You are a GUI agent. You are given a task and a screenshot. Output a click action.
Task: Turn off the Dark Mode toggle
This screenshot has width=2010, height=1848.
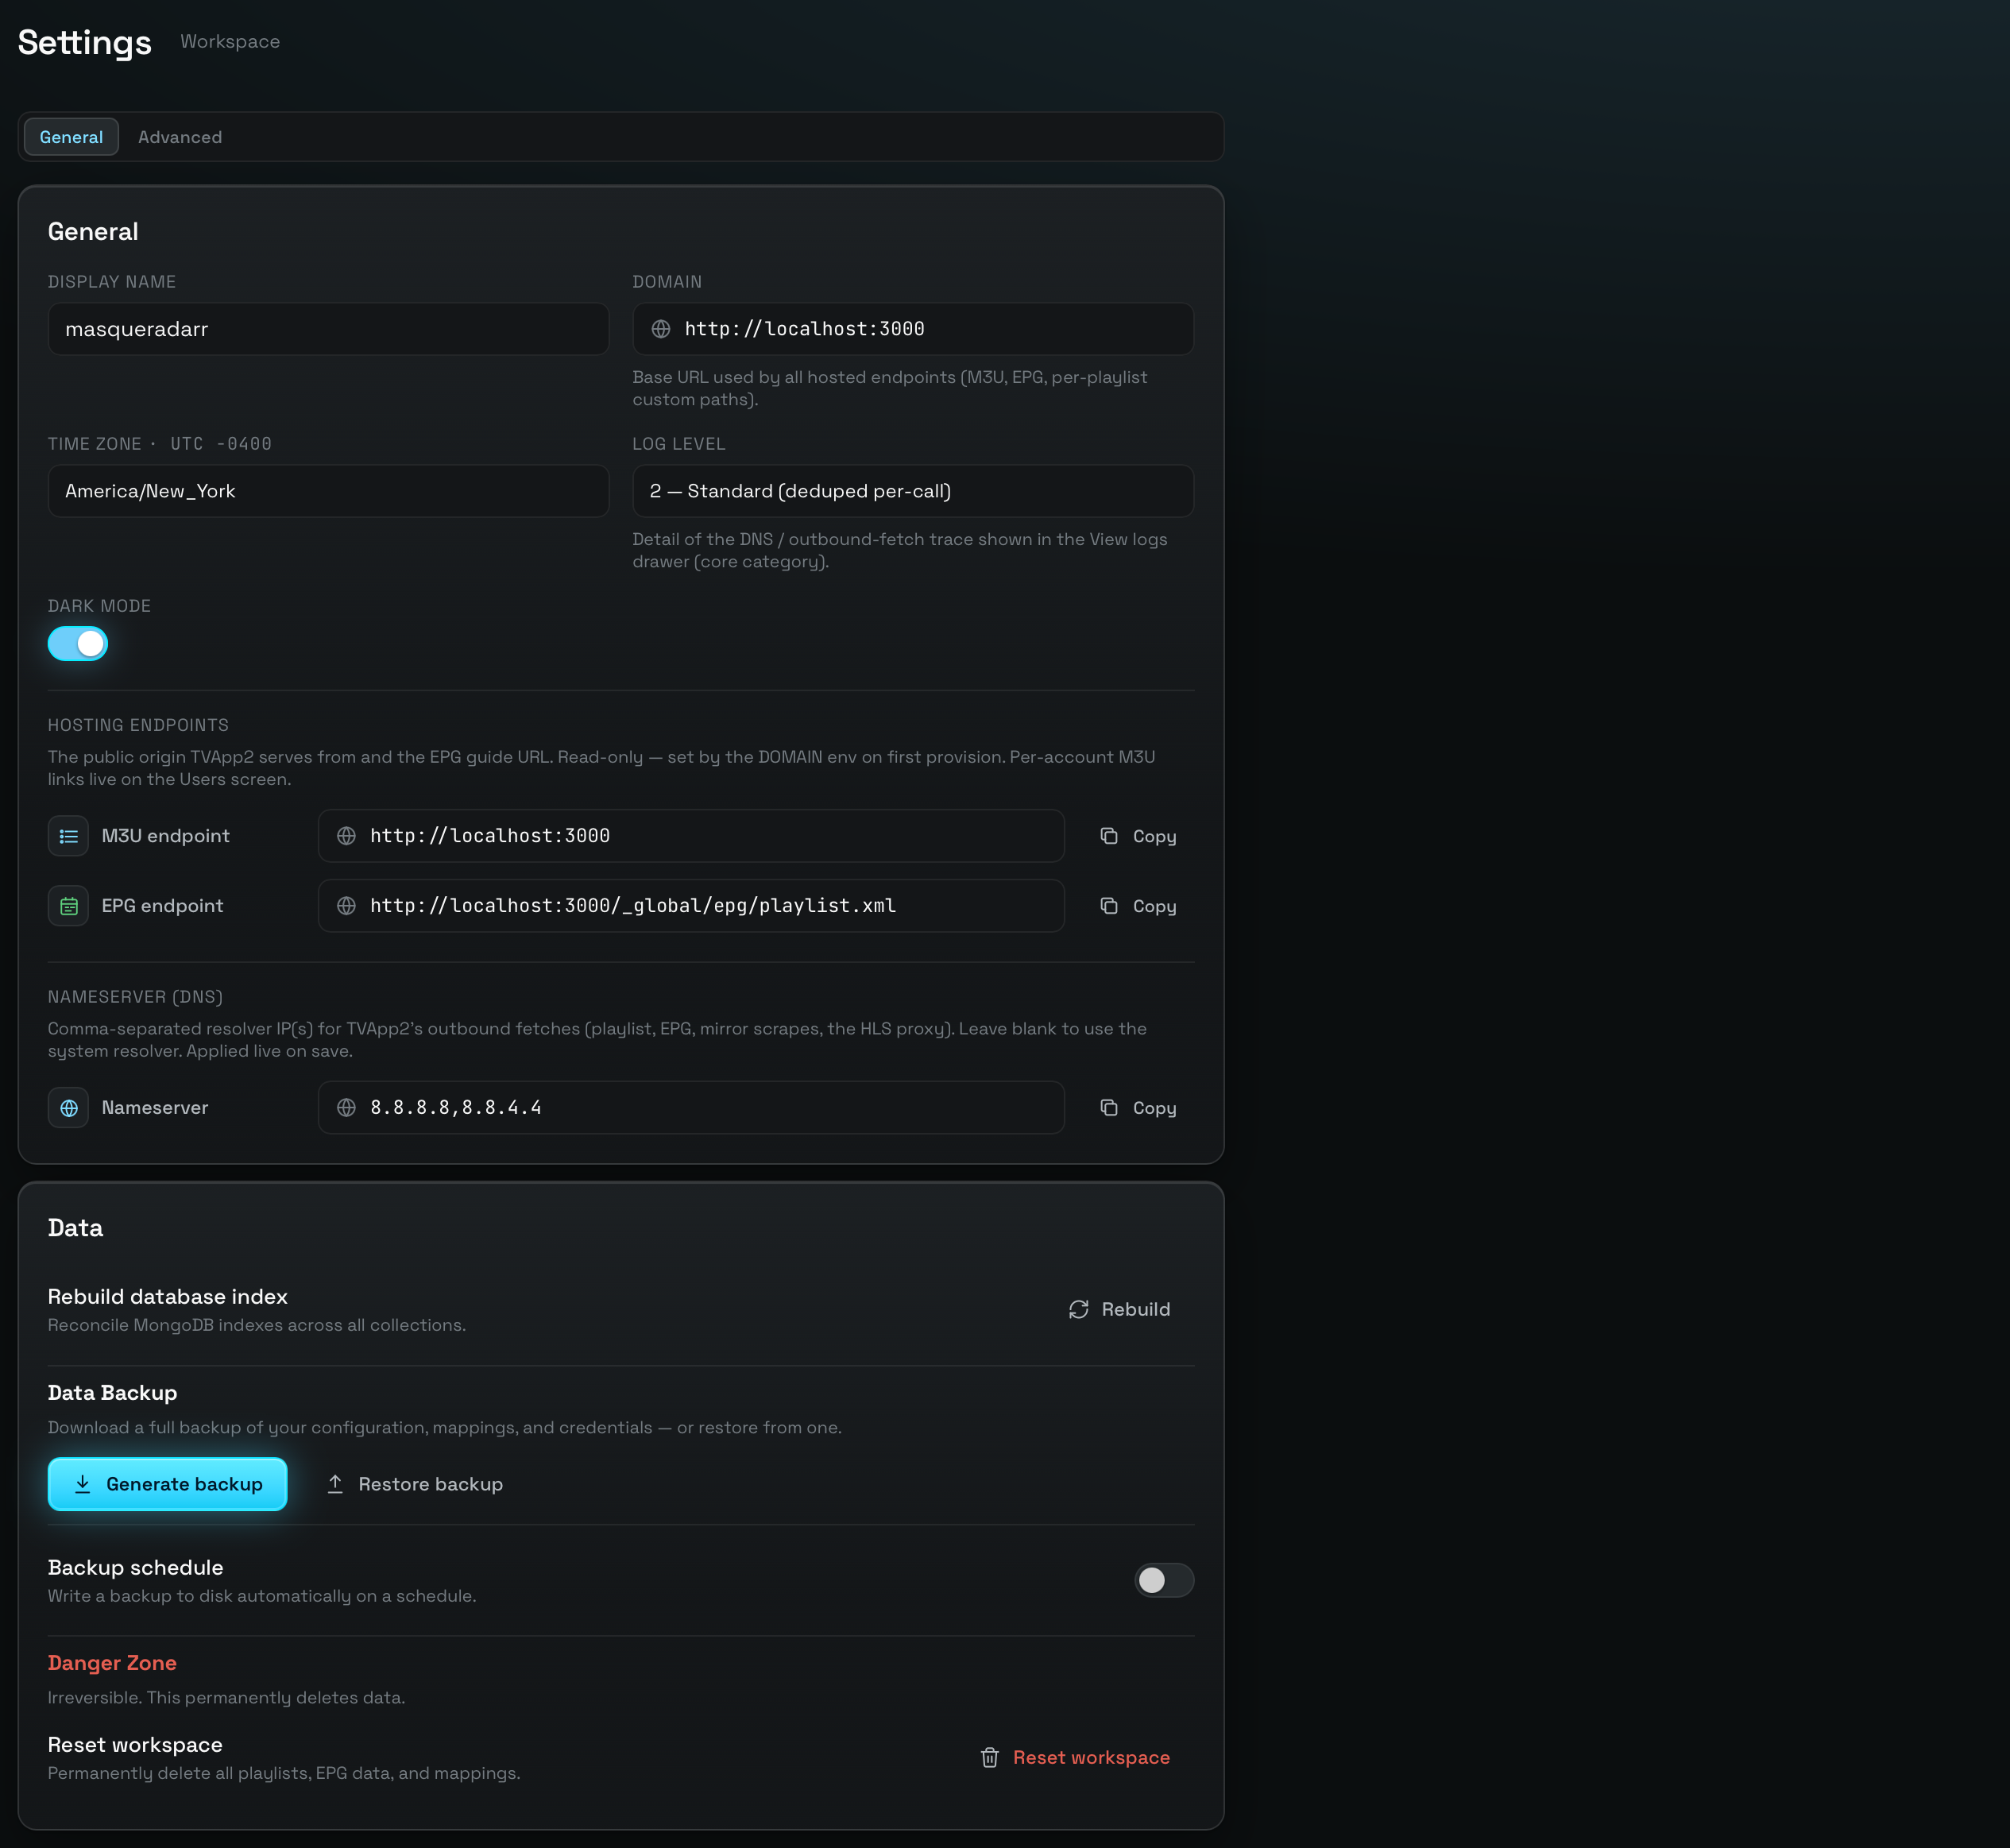pyautogui.click(x=78, y=644)
